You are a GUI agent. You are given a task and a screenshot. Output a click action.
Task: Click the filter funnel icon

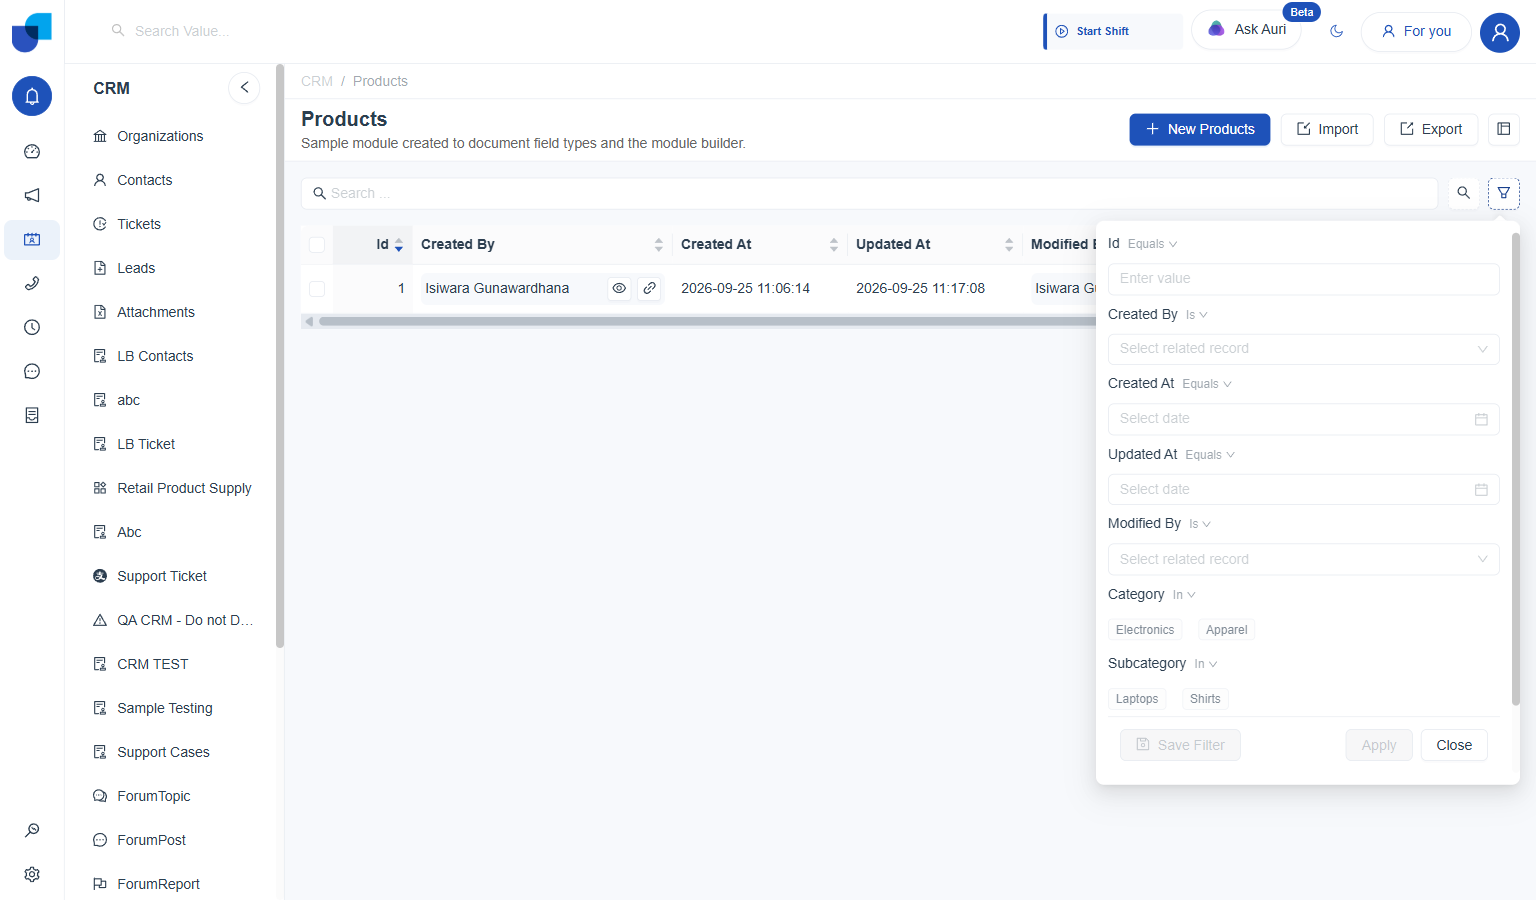coord(1503,193)
